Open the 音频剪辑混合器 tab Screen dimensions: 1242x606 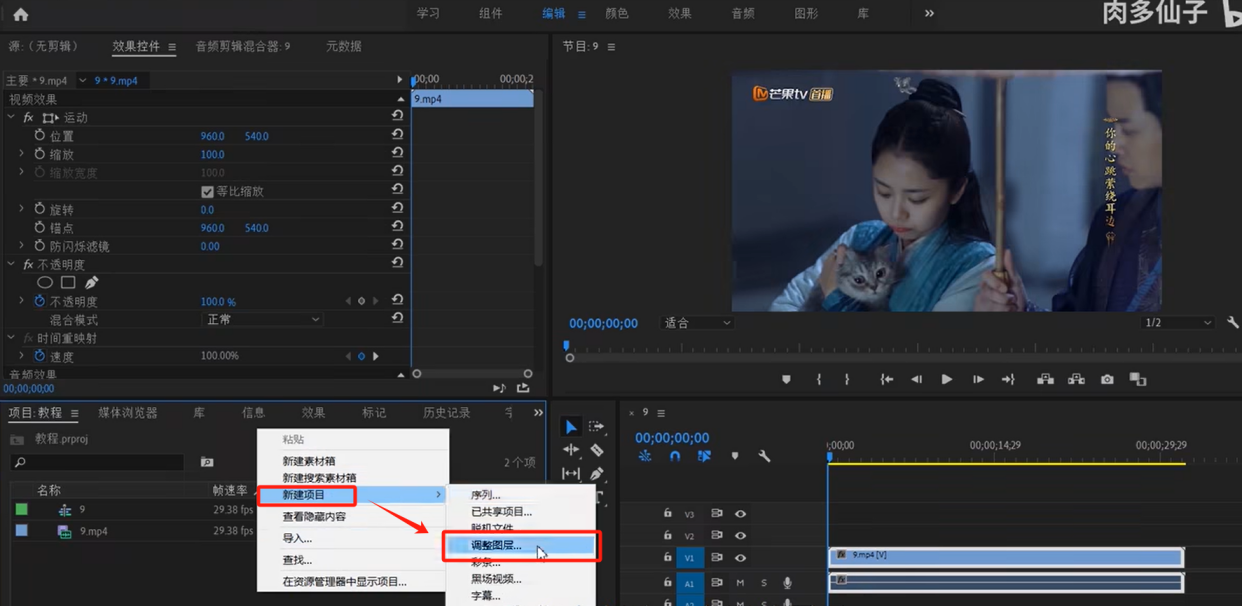tap(243, 46)
